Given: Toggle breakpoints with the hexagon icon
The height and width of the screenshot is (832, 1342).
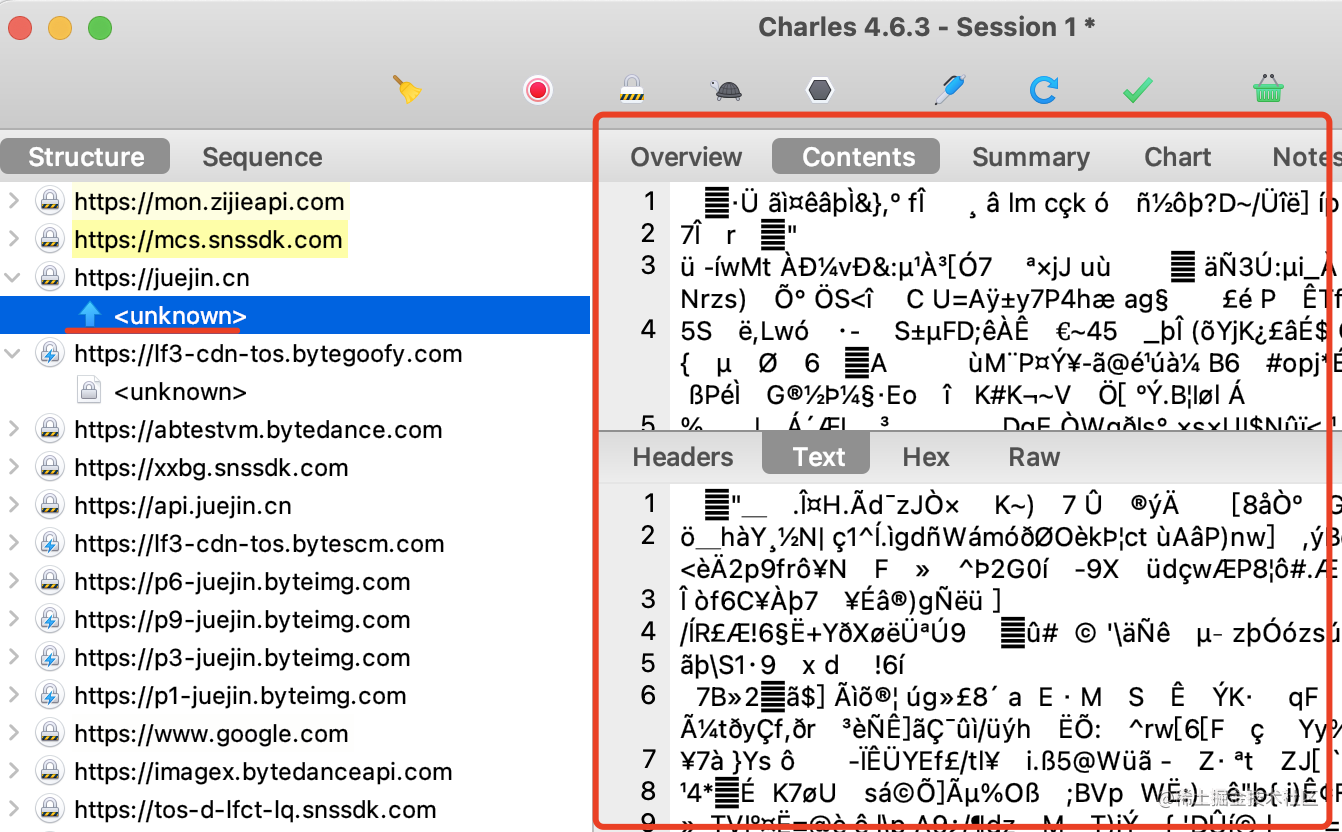Looking at the screenshot, I should (x=820, y=91).
